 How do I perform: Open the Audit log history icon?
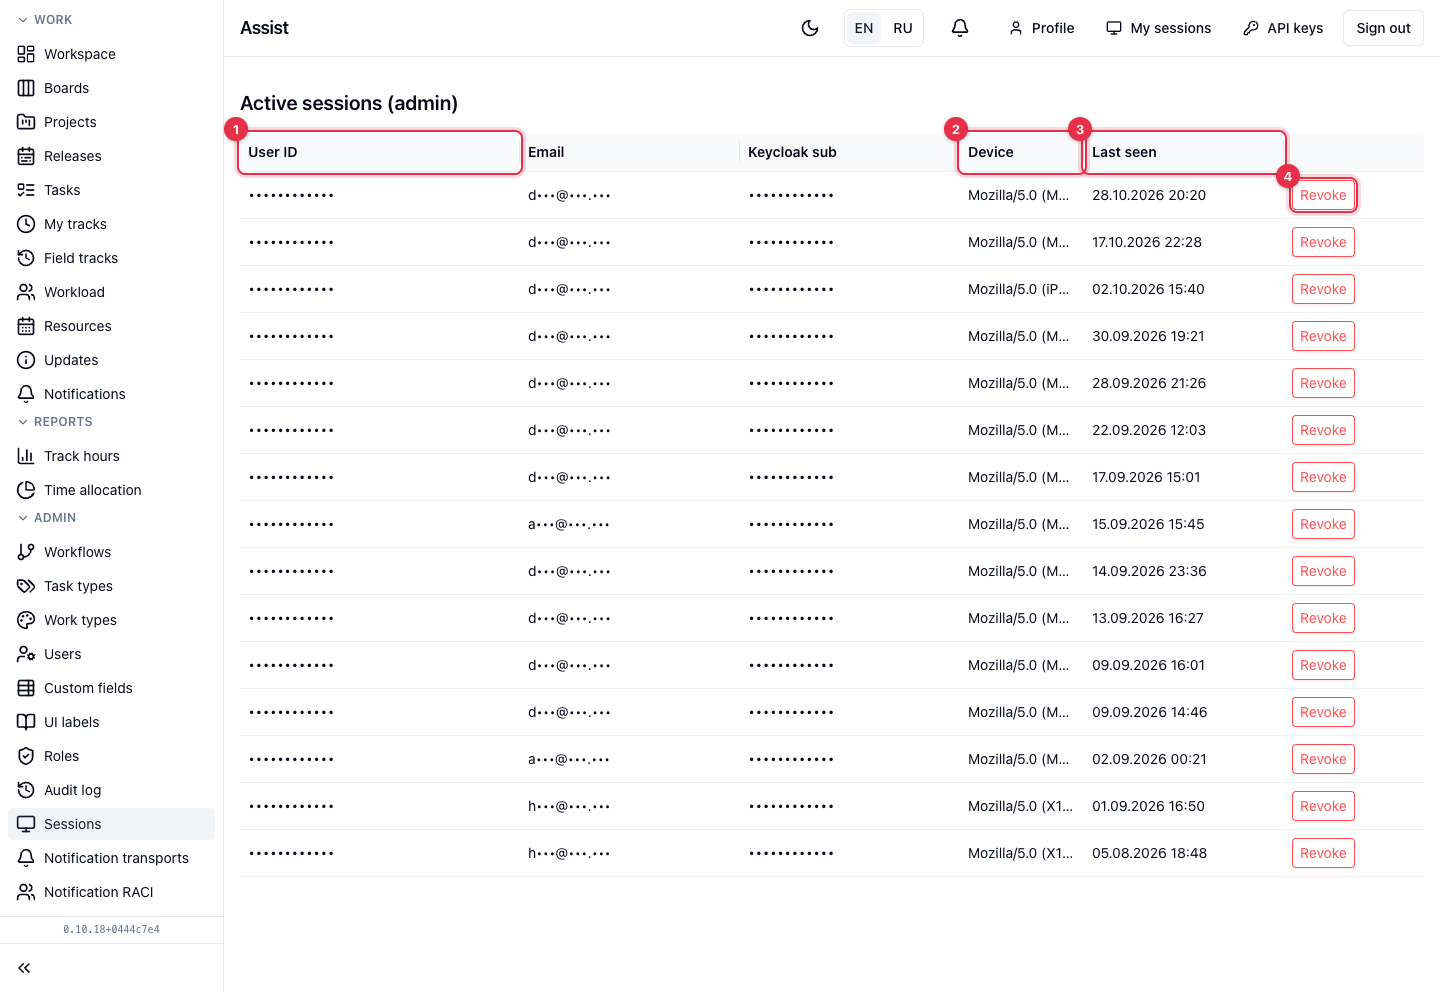click(26, 790)
